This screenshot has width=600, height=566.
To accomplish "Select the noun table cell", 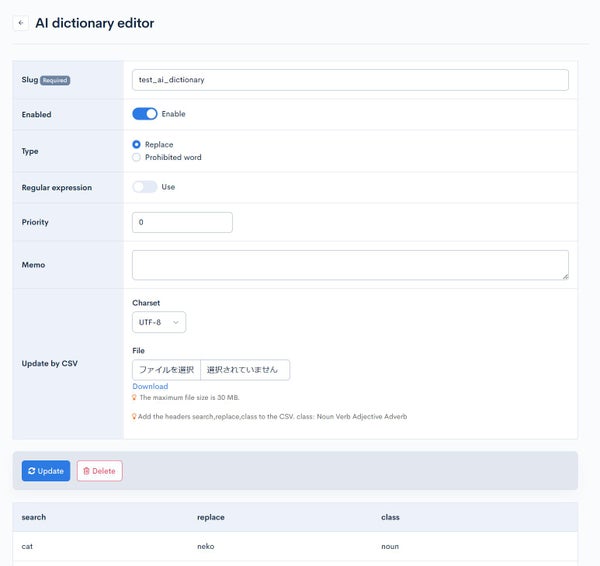I will click(x=390, y=546).
